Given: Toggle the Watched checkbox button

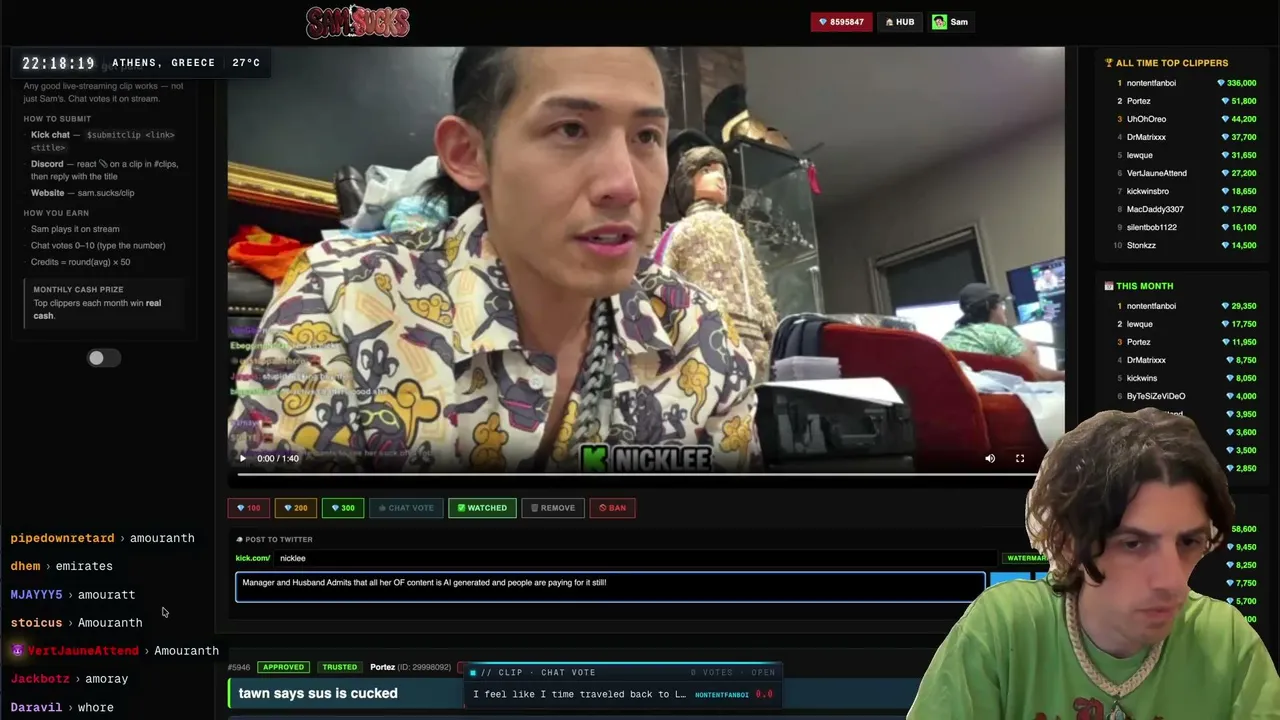Looking at the screenshot, I should pyautogui.click(x=482, y=508).
